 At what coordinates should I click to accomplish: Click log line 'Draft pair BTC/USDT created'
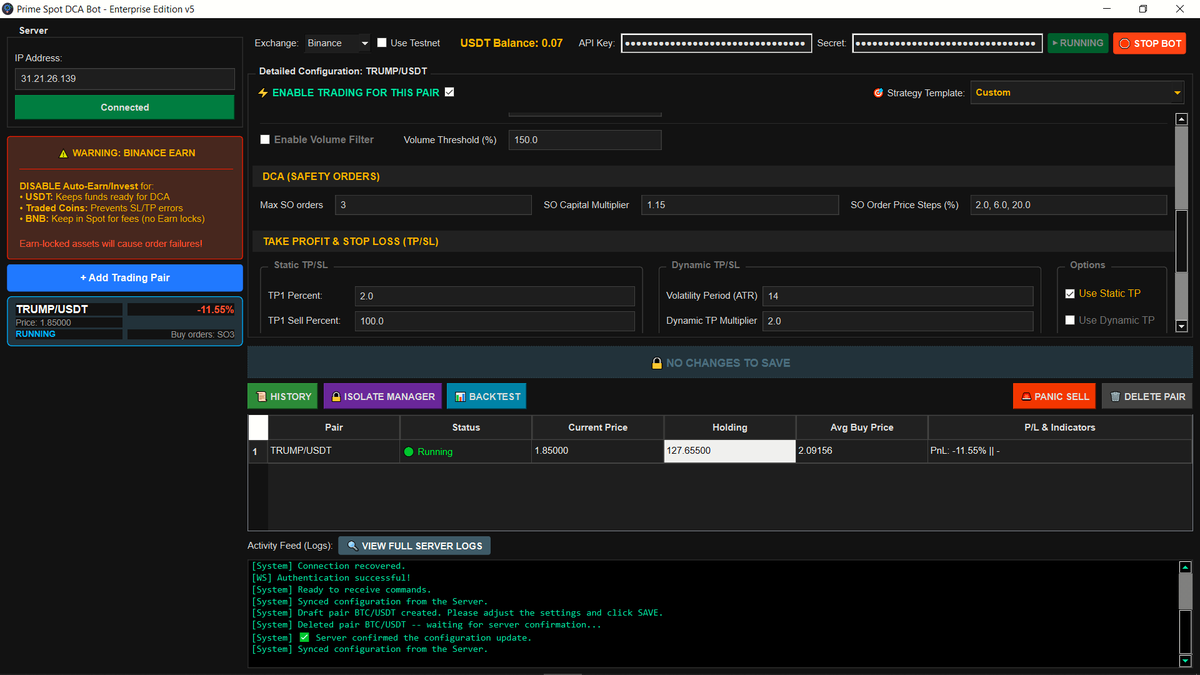tap(457, 613)
